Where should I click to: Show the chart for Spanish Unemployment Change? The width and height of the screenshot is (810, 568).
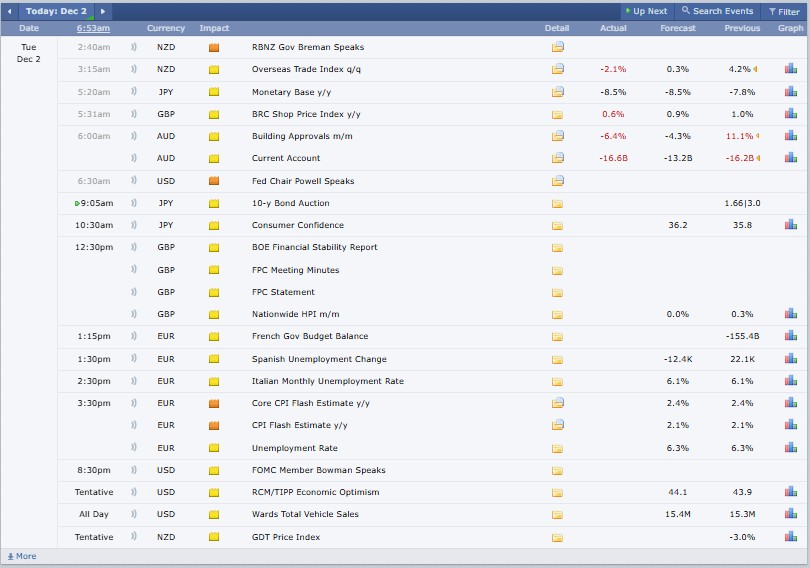790,359
